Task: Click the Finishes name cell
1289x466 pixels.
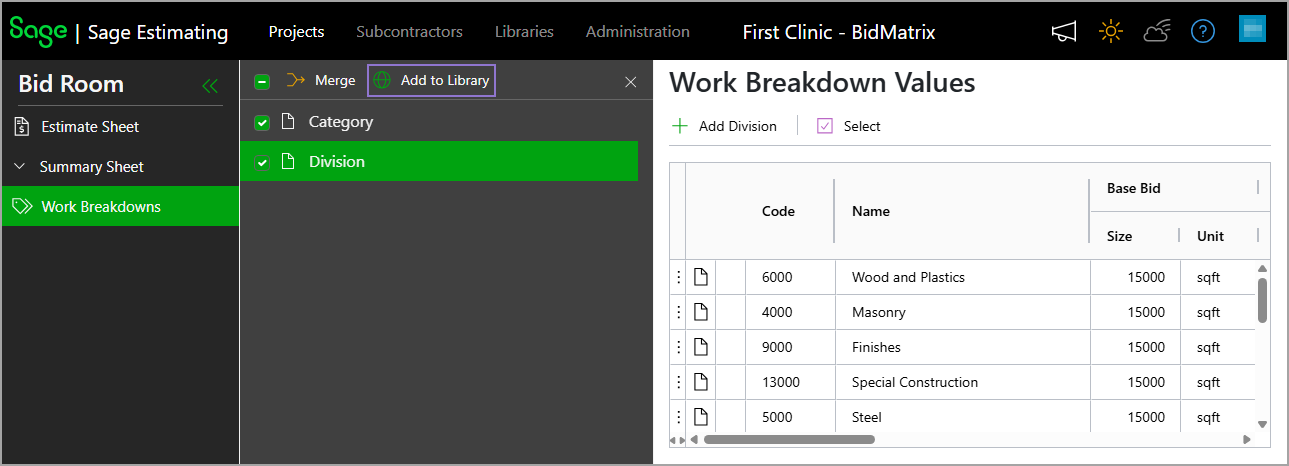Action: [962, 347]
